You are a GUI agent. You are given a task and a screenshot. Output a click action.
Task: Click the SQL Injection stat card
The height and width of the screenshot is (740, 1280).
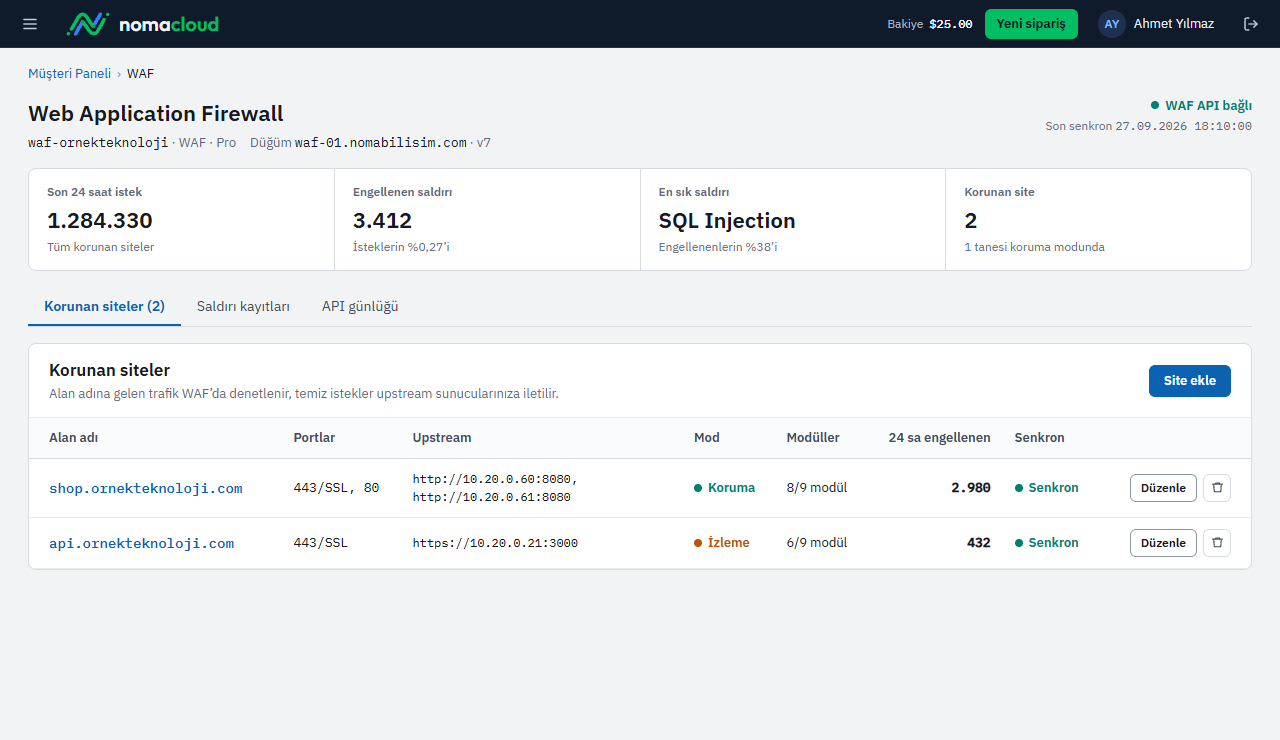pyautogui.click(x=793, y=219)
